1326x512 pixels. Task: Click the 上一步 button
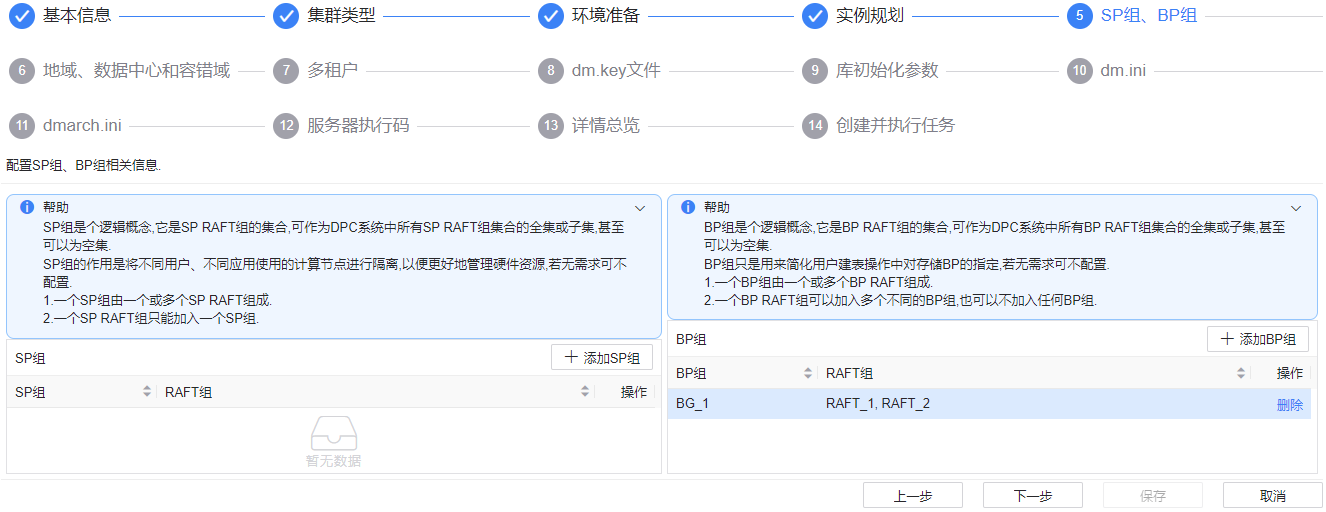point(913,496)
